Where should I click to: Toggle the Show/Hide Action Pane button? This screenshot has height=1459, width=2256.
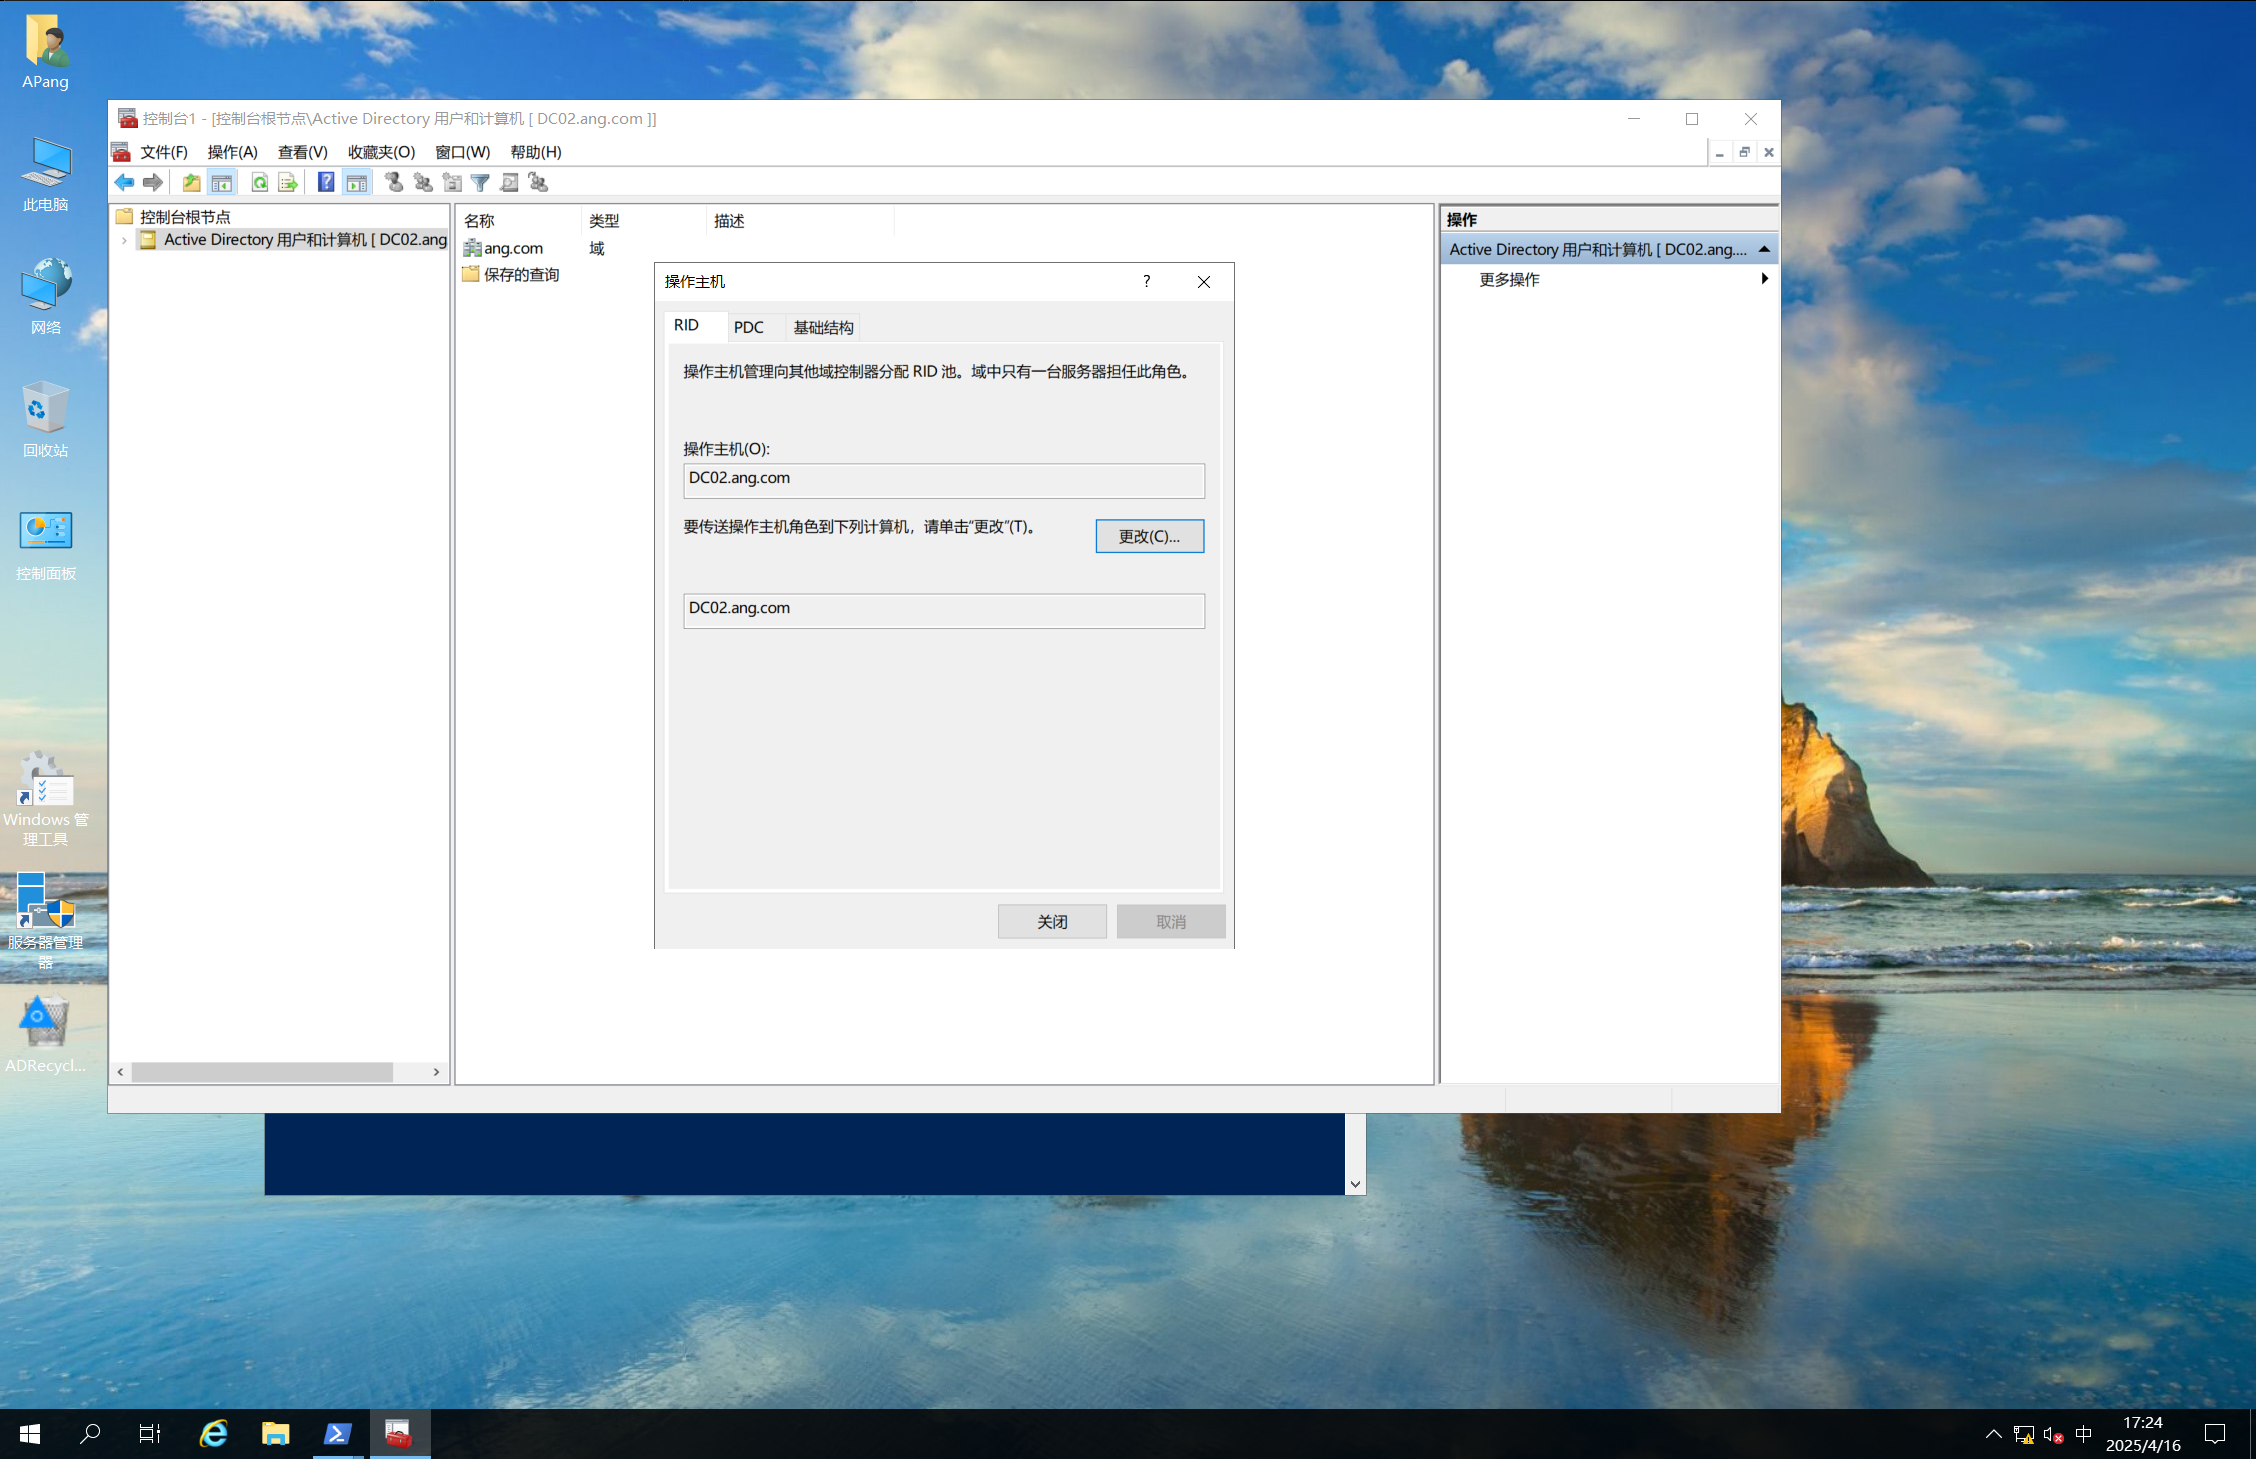point(356,182)
